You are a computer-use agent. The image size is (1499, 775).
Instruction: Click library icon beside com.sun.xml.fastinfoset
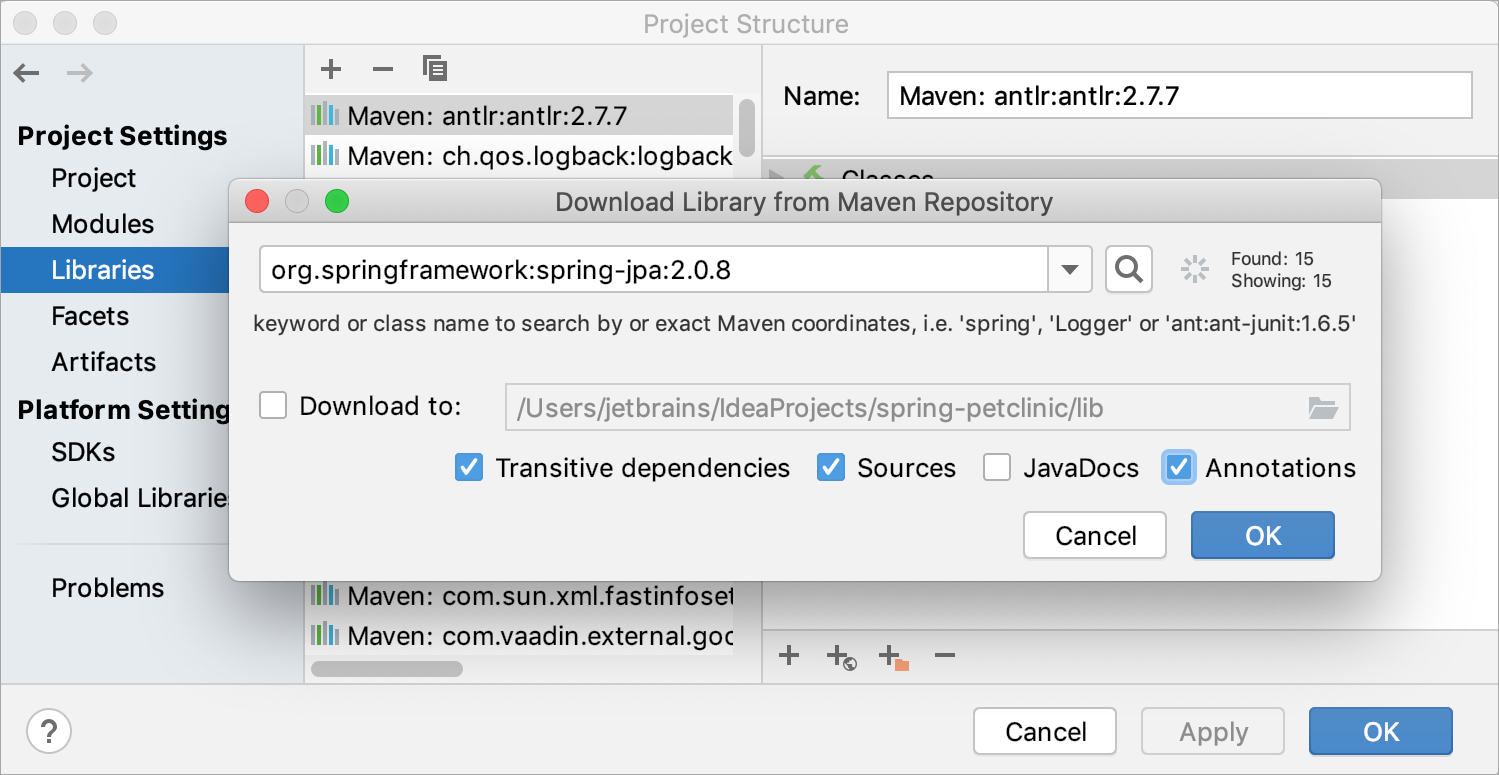[324, 596]
